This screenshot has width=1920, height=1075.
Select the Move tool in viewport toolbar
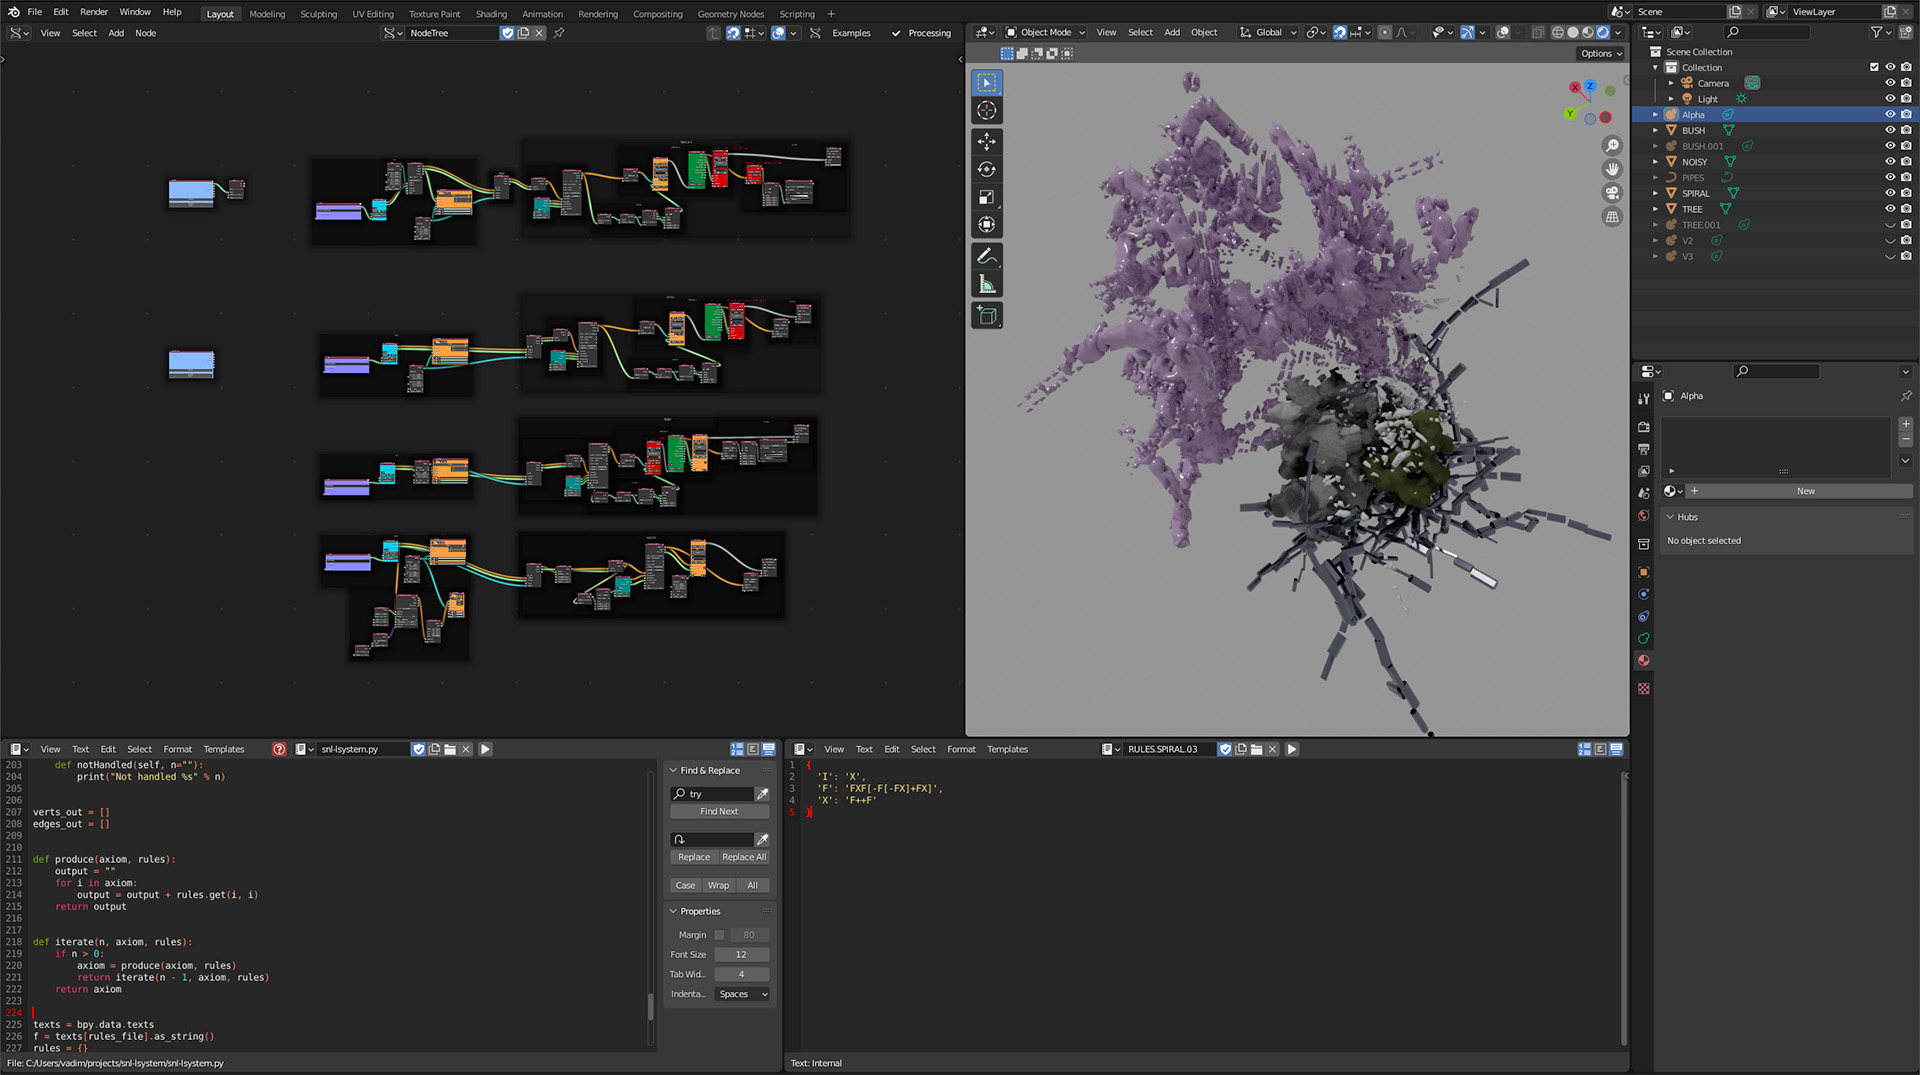pyautogui.click(x=986, y=142)
